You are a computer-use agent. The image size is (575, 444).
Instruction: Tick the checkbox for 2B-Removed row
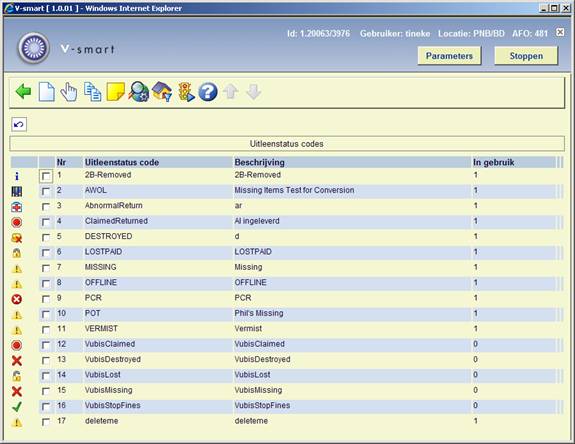click(x=46, y=176)
